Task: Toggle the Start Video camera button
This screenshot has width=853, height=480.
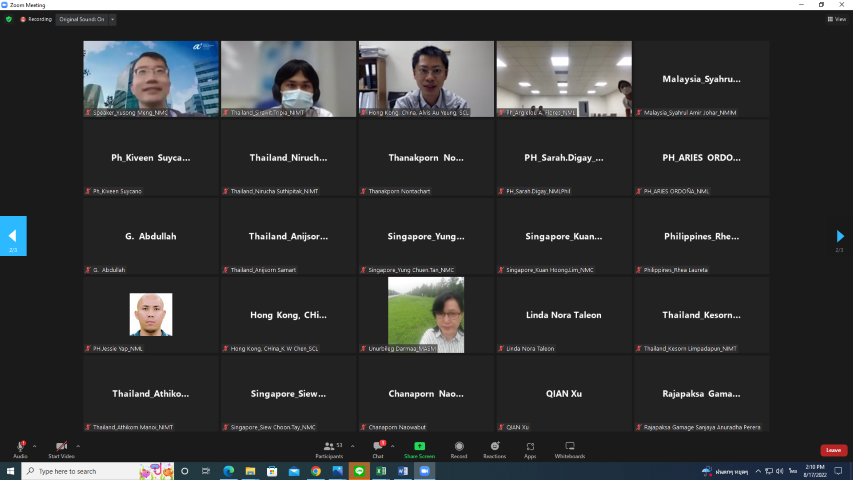Action: [61, 447]
